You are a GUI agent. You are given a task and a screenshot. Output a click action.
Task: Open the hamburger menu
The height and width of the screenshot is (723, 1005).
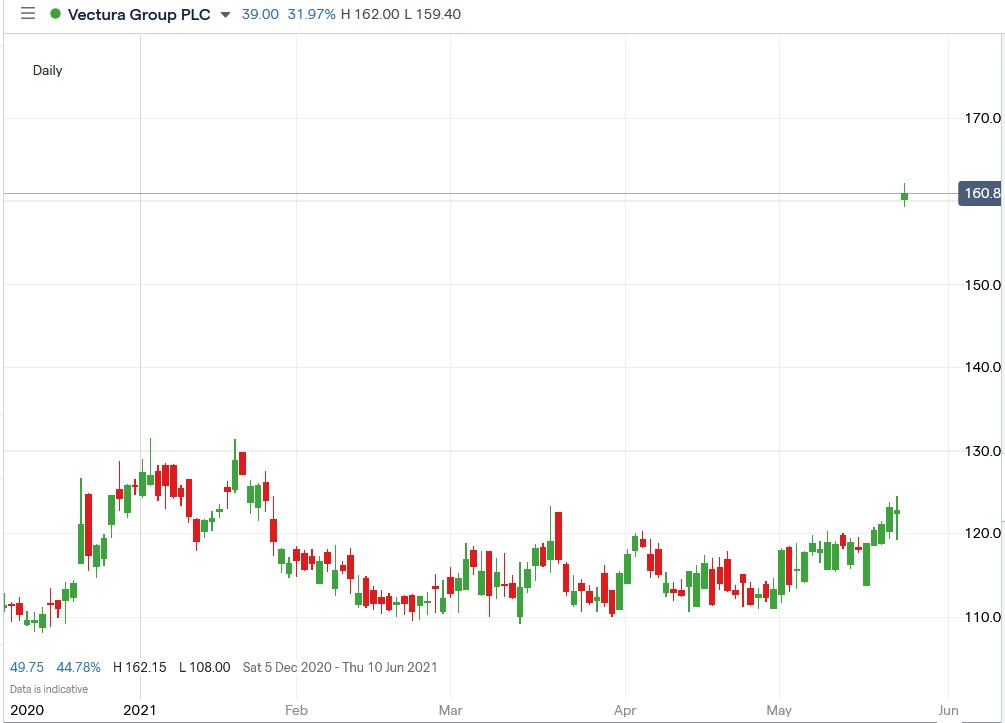27,14
